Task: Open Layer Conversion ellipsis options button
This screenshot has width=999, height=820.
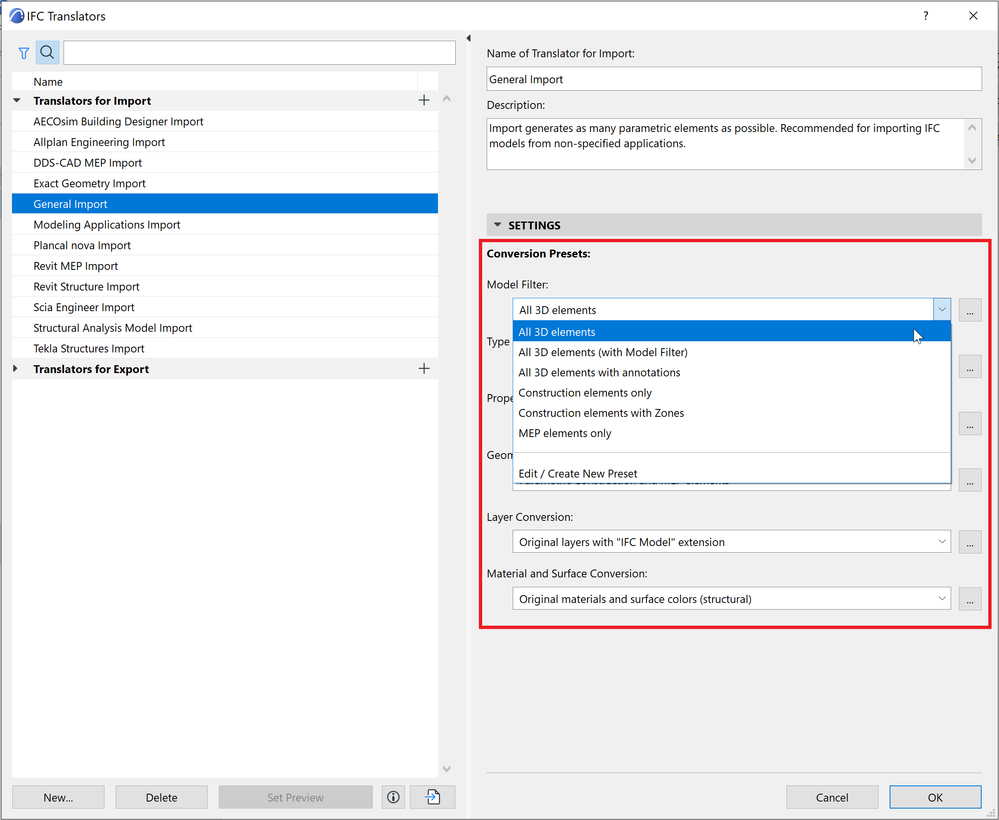Action: click(970, 542)
